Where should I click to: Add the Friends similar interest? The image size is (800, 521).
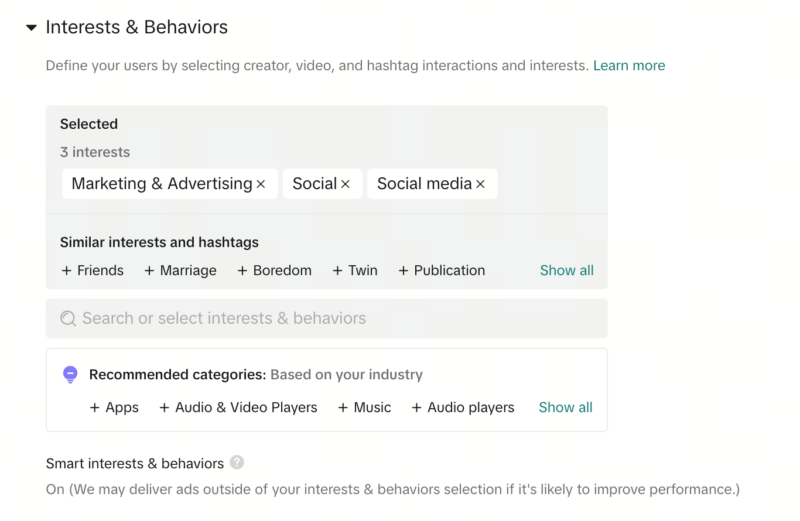[93, 270]
